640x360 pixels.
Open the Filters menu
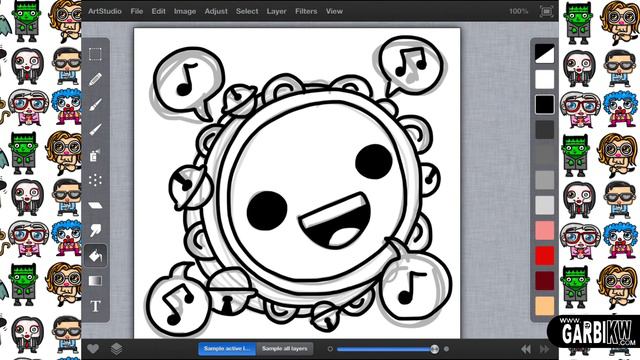[306, 11]
